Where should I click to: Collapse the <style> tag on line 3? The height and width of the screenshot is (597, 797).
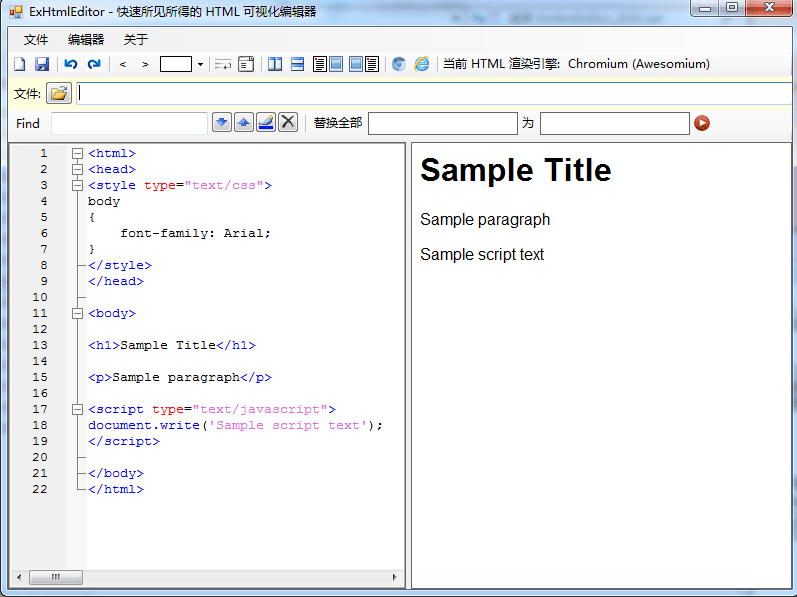click(77, 185)
